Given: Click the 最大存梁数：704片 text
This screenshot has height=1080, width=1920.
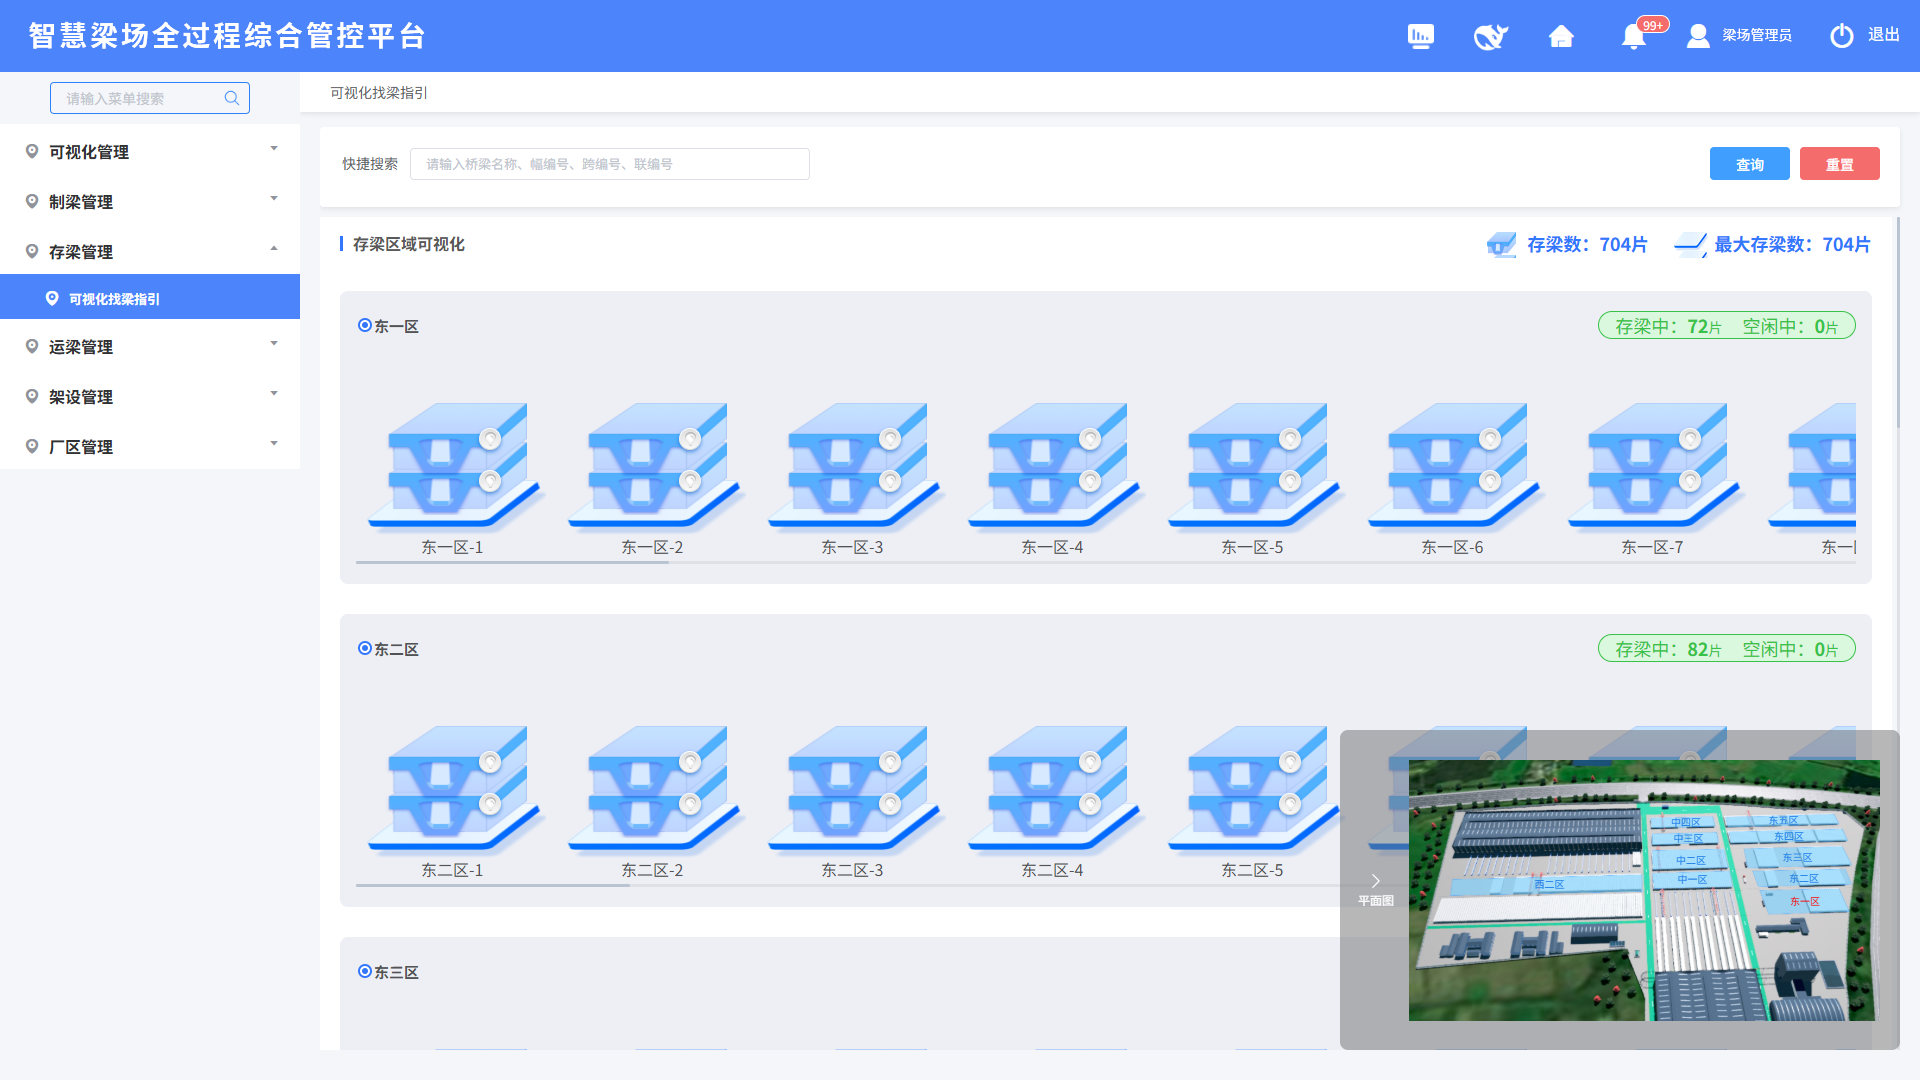Looking at the screenshot, I should (1792, 245).
